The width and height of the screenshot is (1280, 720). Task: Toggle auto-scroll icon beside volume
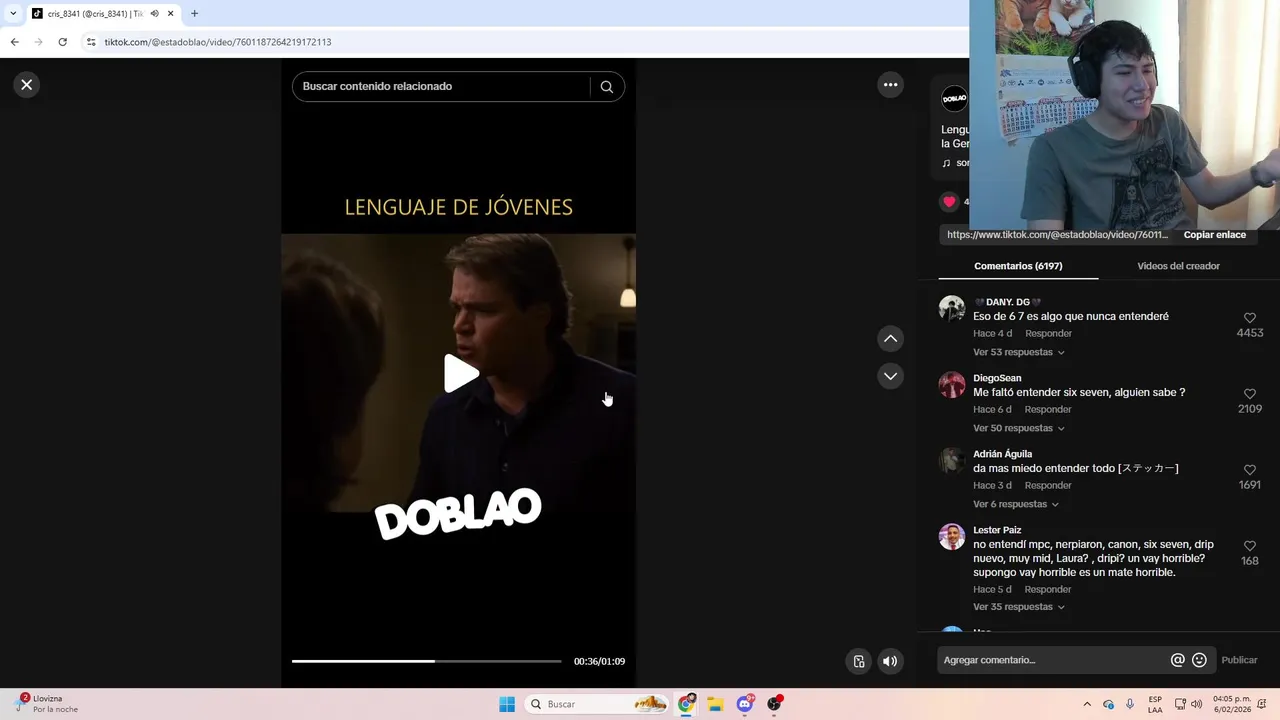pyautogui.click(x=858, y=661)
